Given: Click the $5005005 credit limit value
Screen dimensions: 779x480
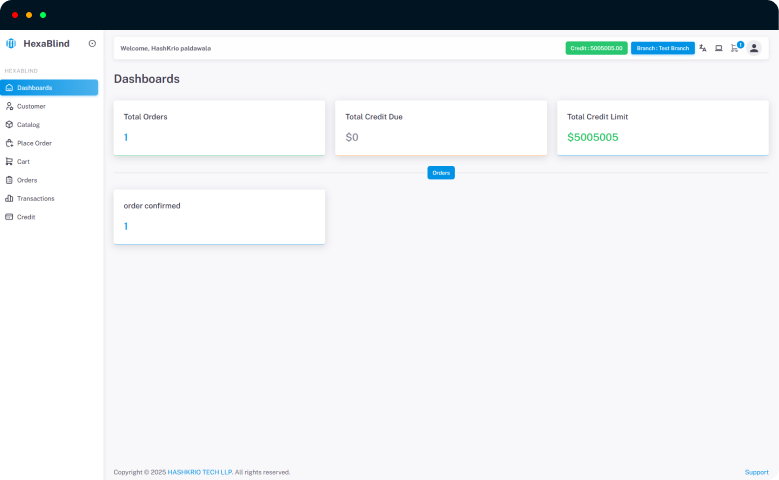Looking at the screenshot, I should click(593, 137).
